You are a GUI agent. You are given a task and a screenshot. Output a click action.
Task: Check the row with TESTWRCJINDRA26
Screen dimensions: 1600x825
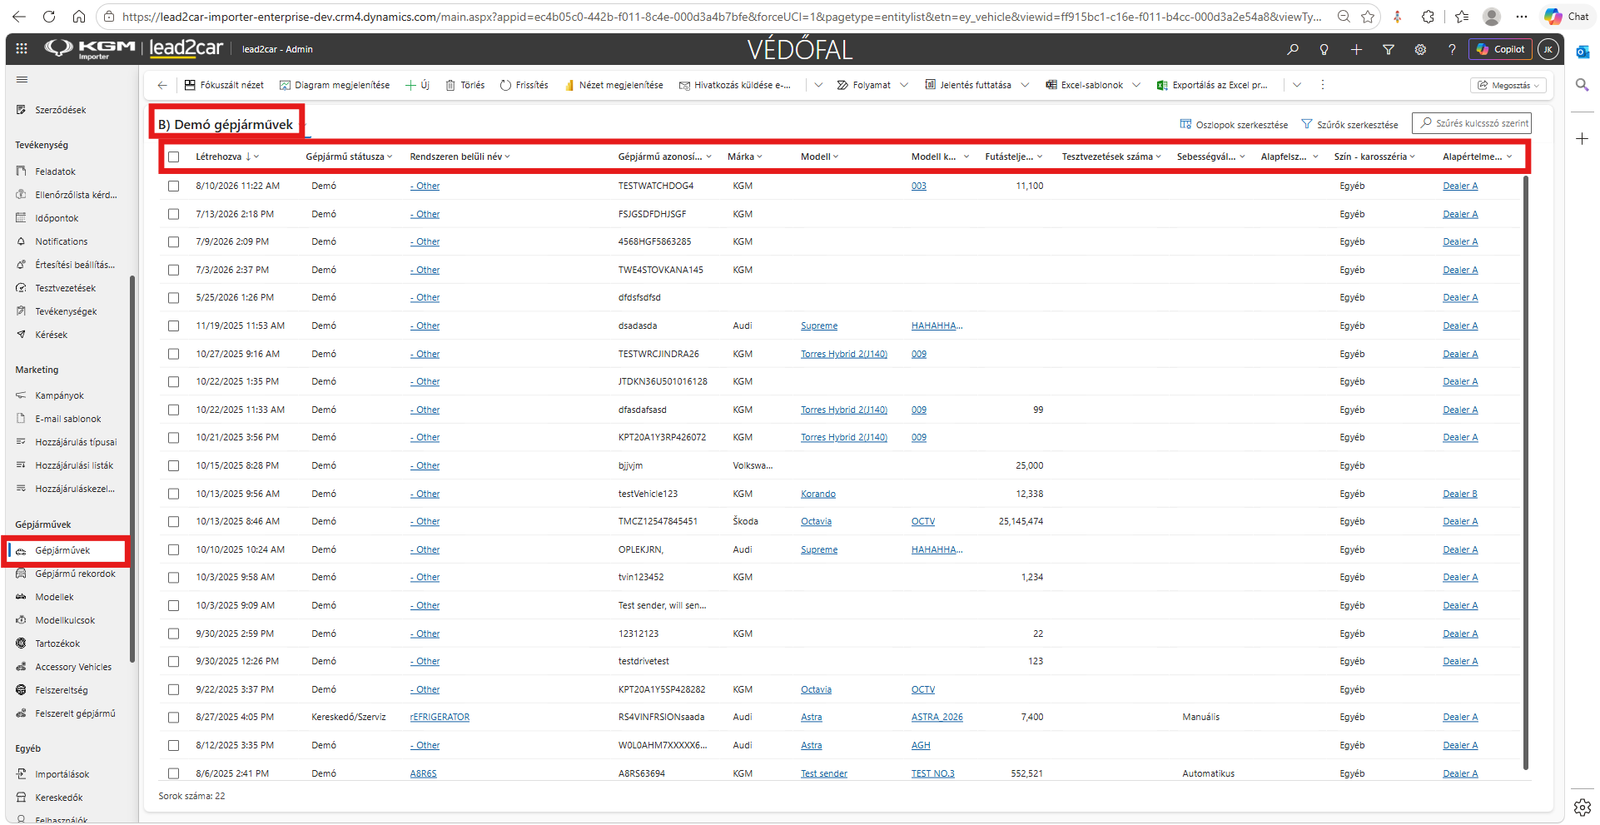pyautogui.click(x=174, y=354)
